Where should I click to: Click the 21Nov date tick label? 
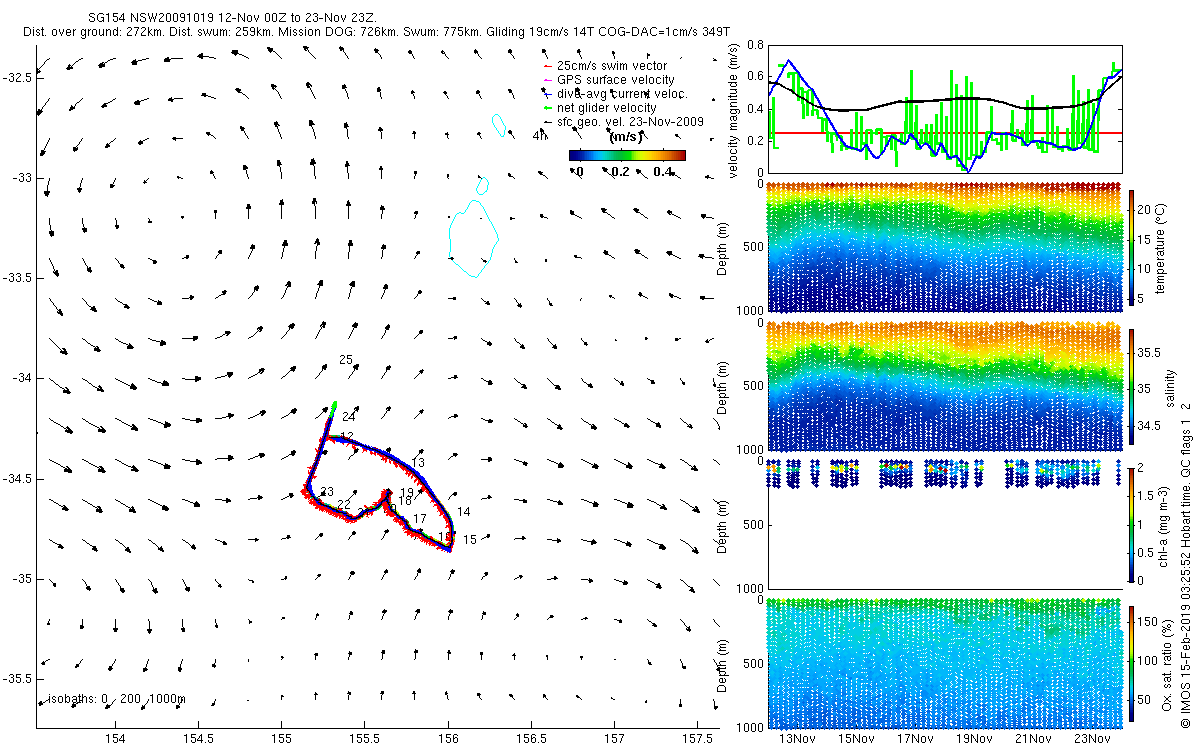coord(1033,738)
